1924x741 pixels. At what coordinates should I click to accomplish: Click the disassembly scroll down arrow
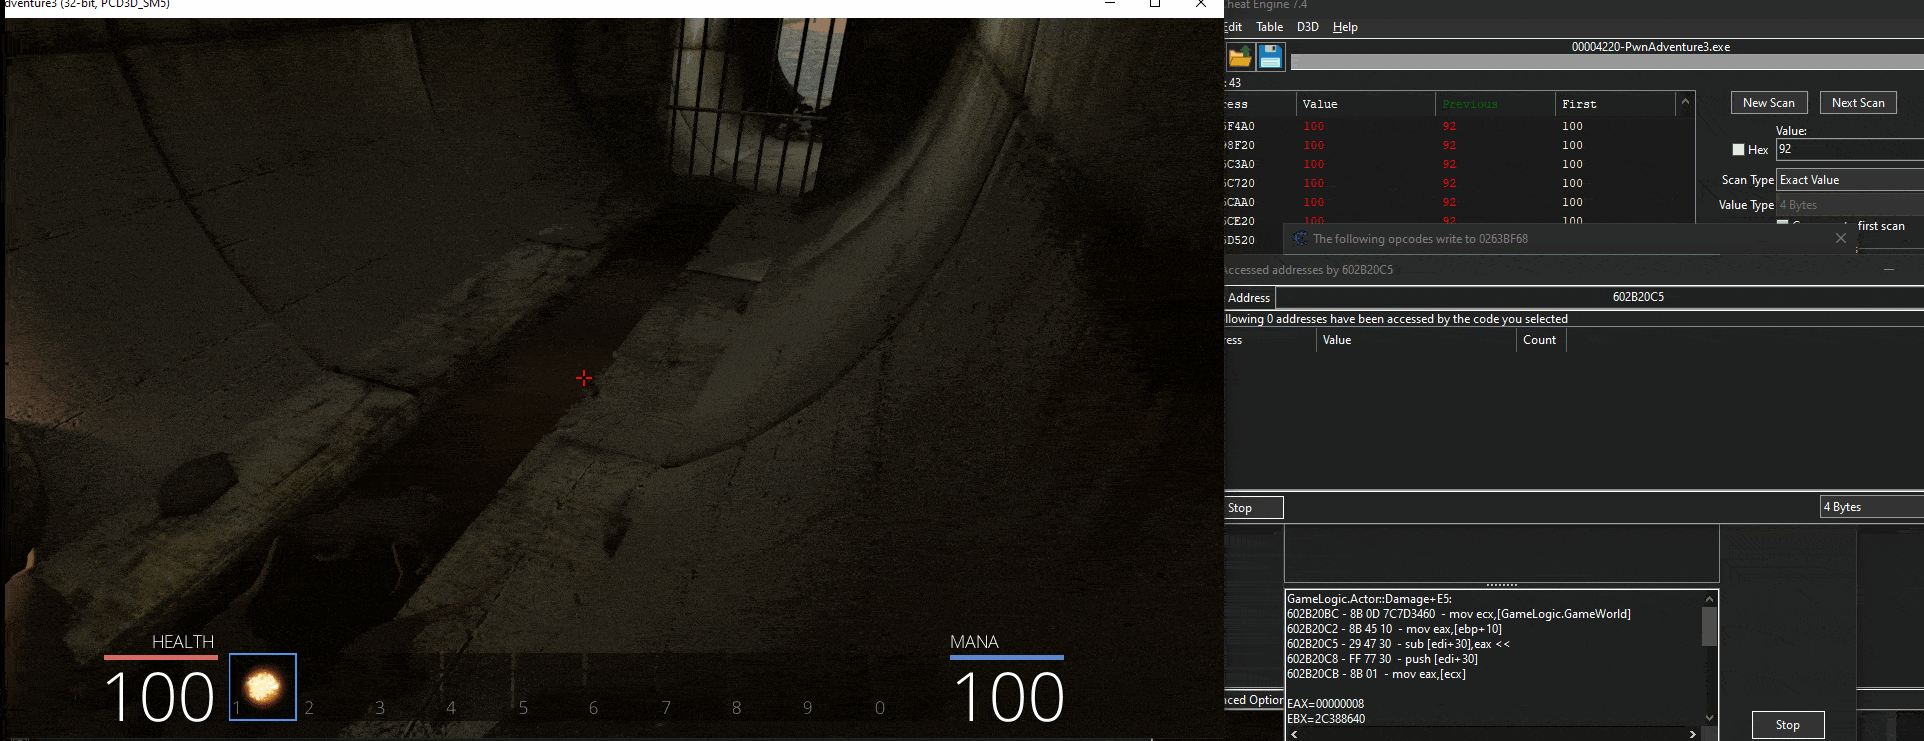pyautogui.click(x=1709, y=717)
